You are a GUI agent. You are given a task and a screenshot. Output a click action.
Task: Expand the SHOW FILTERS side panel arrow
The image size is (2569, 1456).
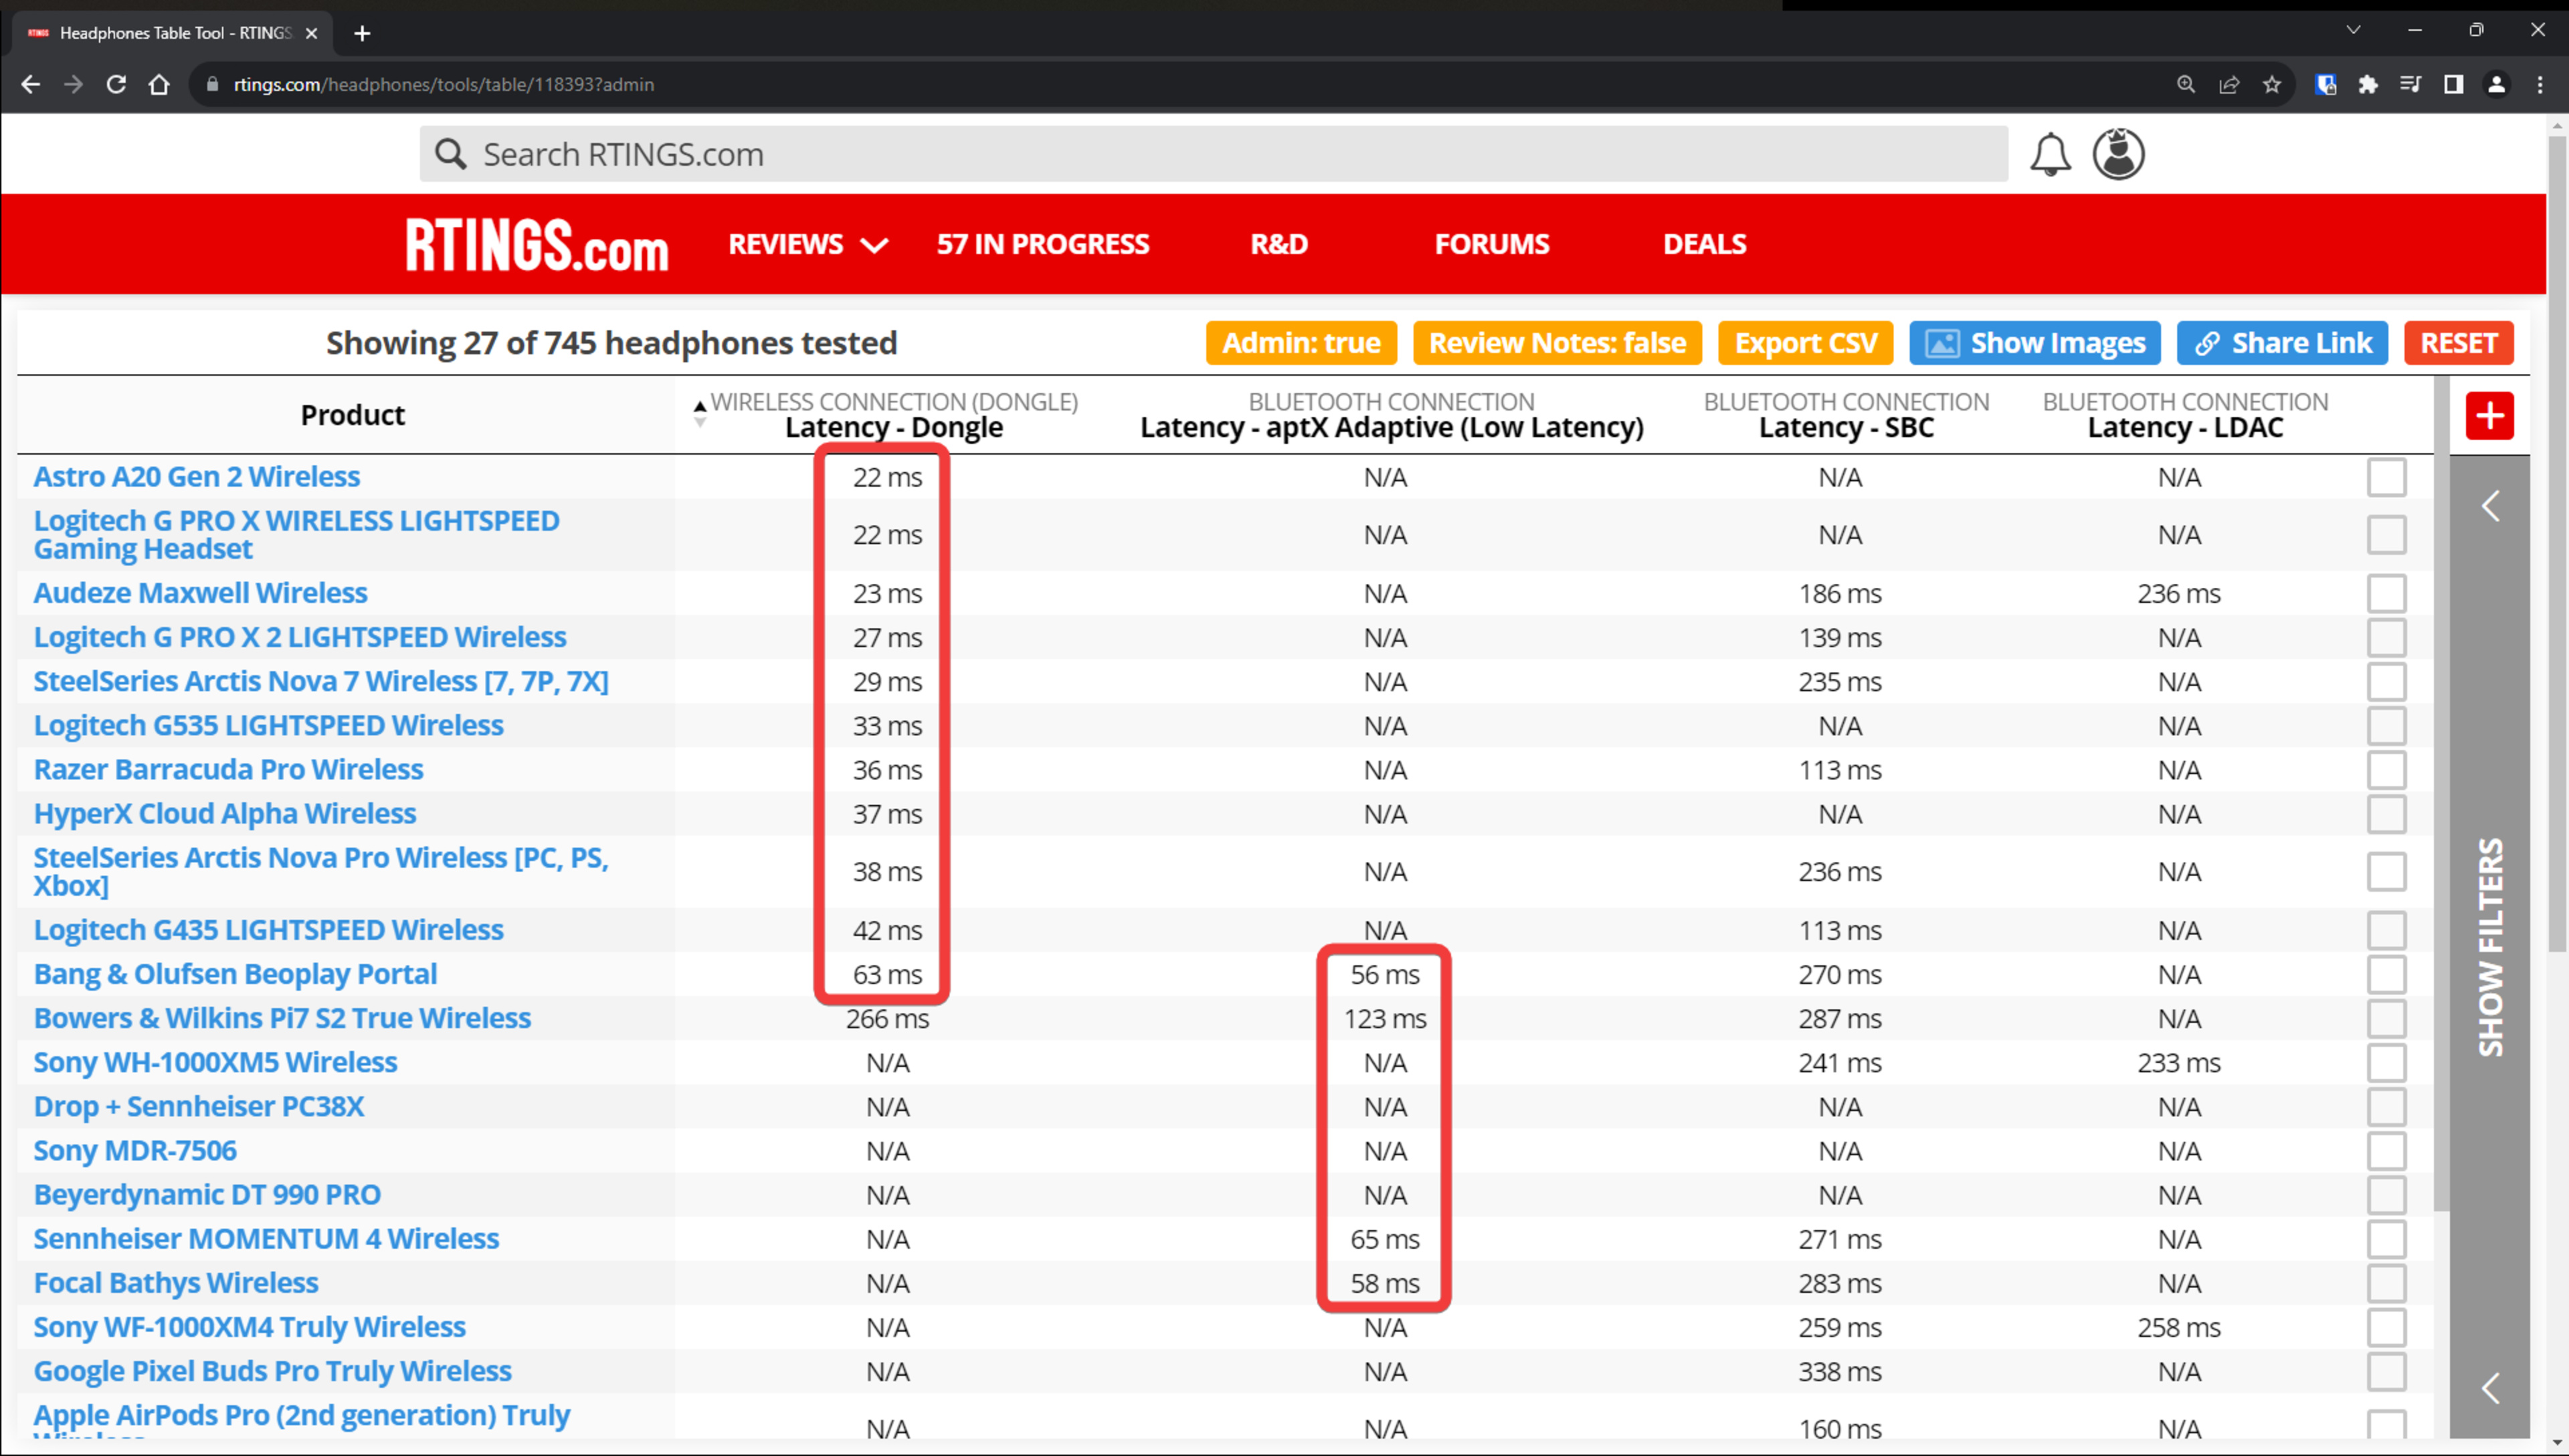[2490, 506]
